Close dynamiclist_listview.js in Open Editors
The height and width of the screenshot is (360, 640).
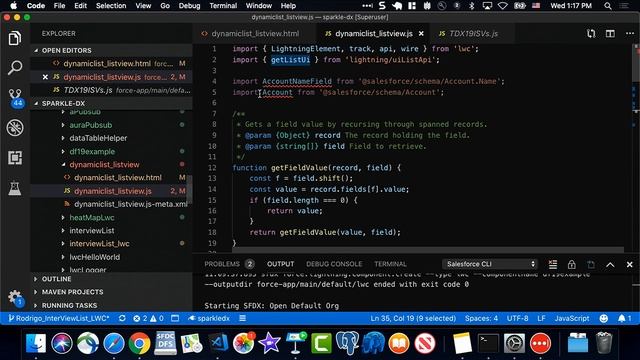(45, 77)
